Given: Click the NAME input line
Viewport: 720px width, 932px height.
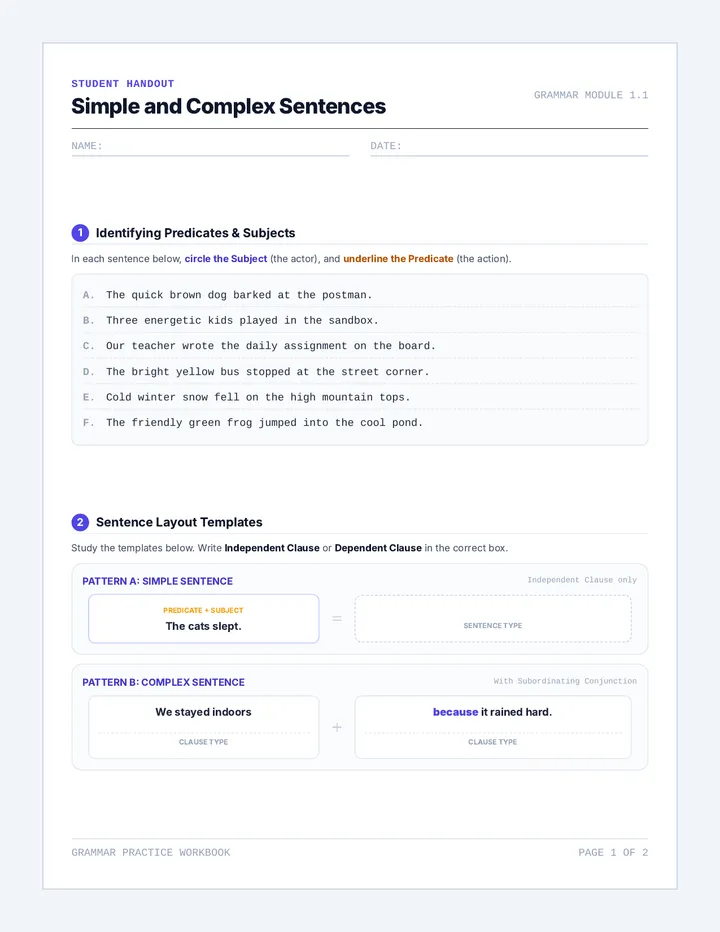Looking at the screenshot, I should (x=210, y=147).
